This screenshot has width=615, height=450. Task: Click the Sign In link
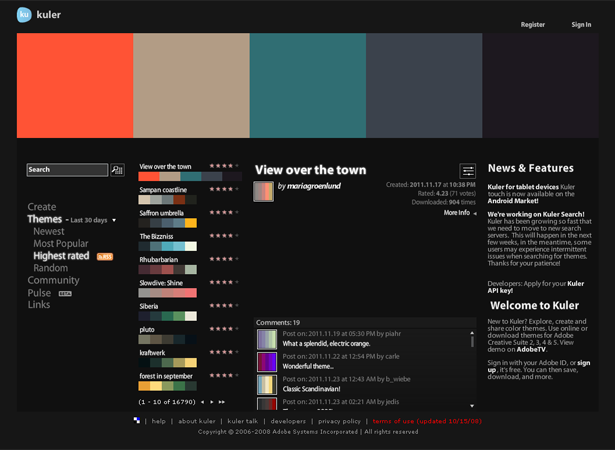tap(581, 24)
